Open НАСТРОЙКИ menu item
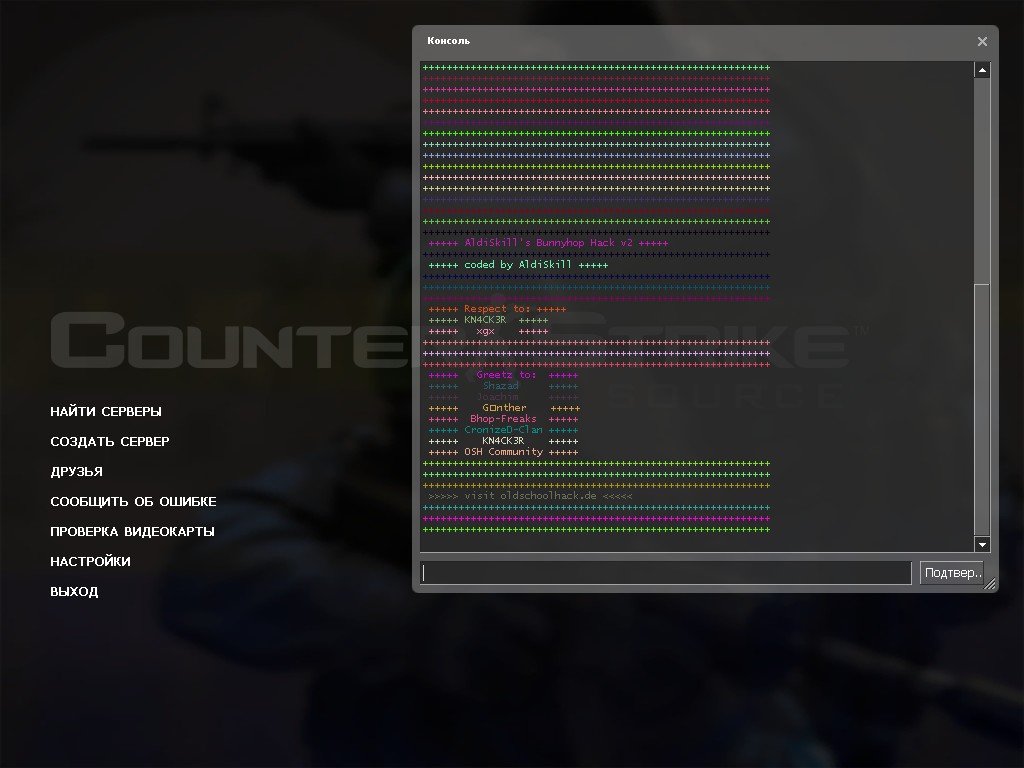The image size is (1024, 768). coord(90,562)
